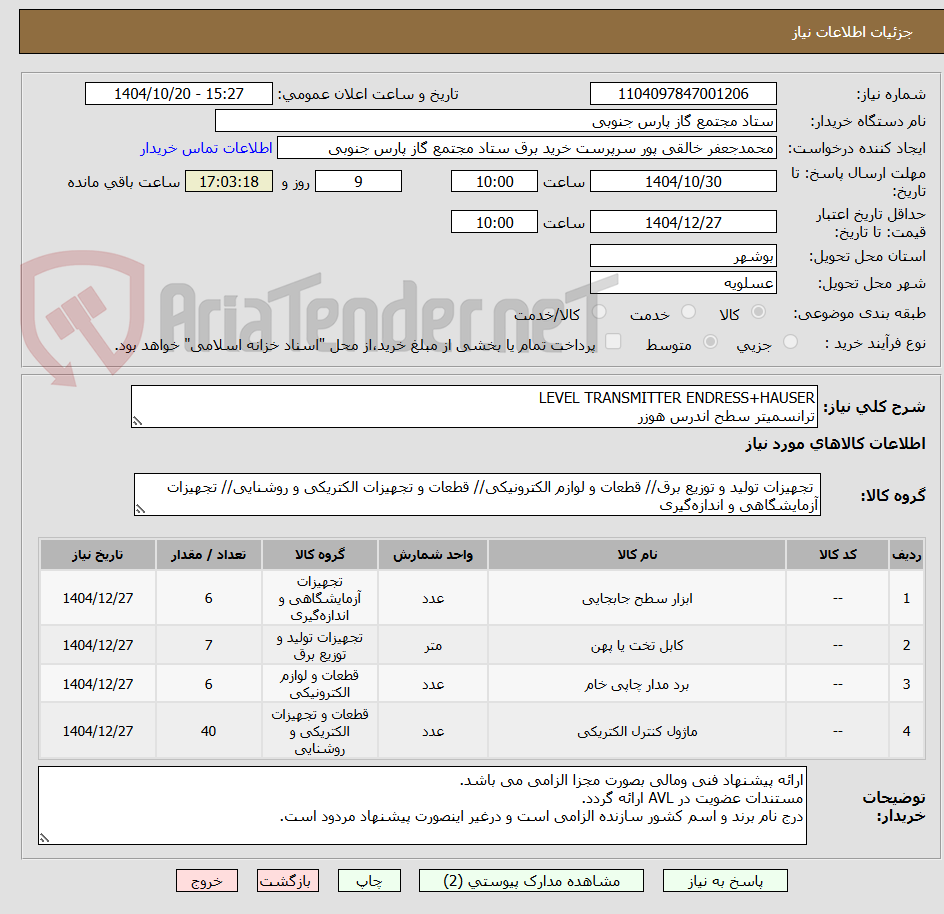Image resolution: width=944 pixels, height=914 pixels.
Task: Select the خدمت radio button
Action: click(x=688, y=312)
